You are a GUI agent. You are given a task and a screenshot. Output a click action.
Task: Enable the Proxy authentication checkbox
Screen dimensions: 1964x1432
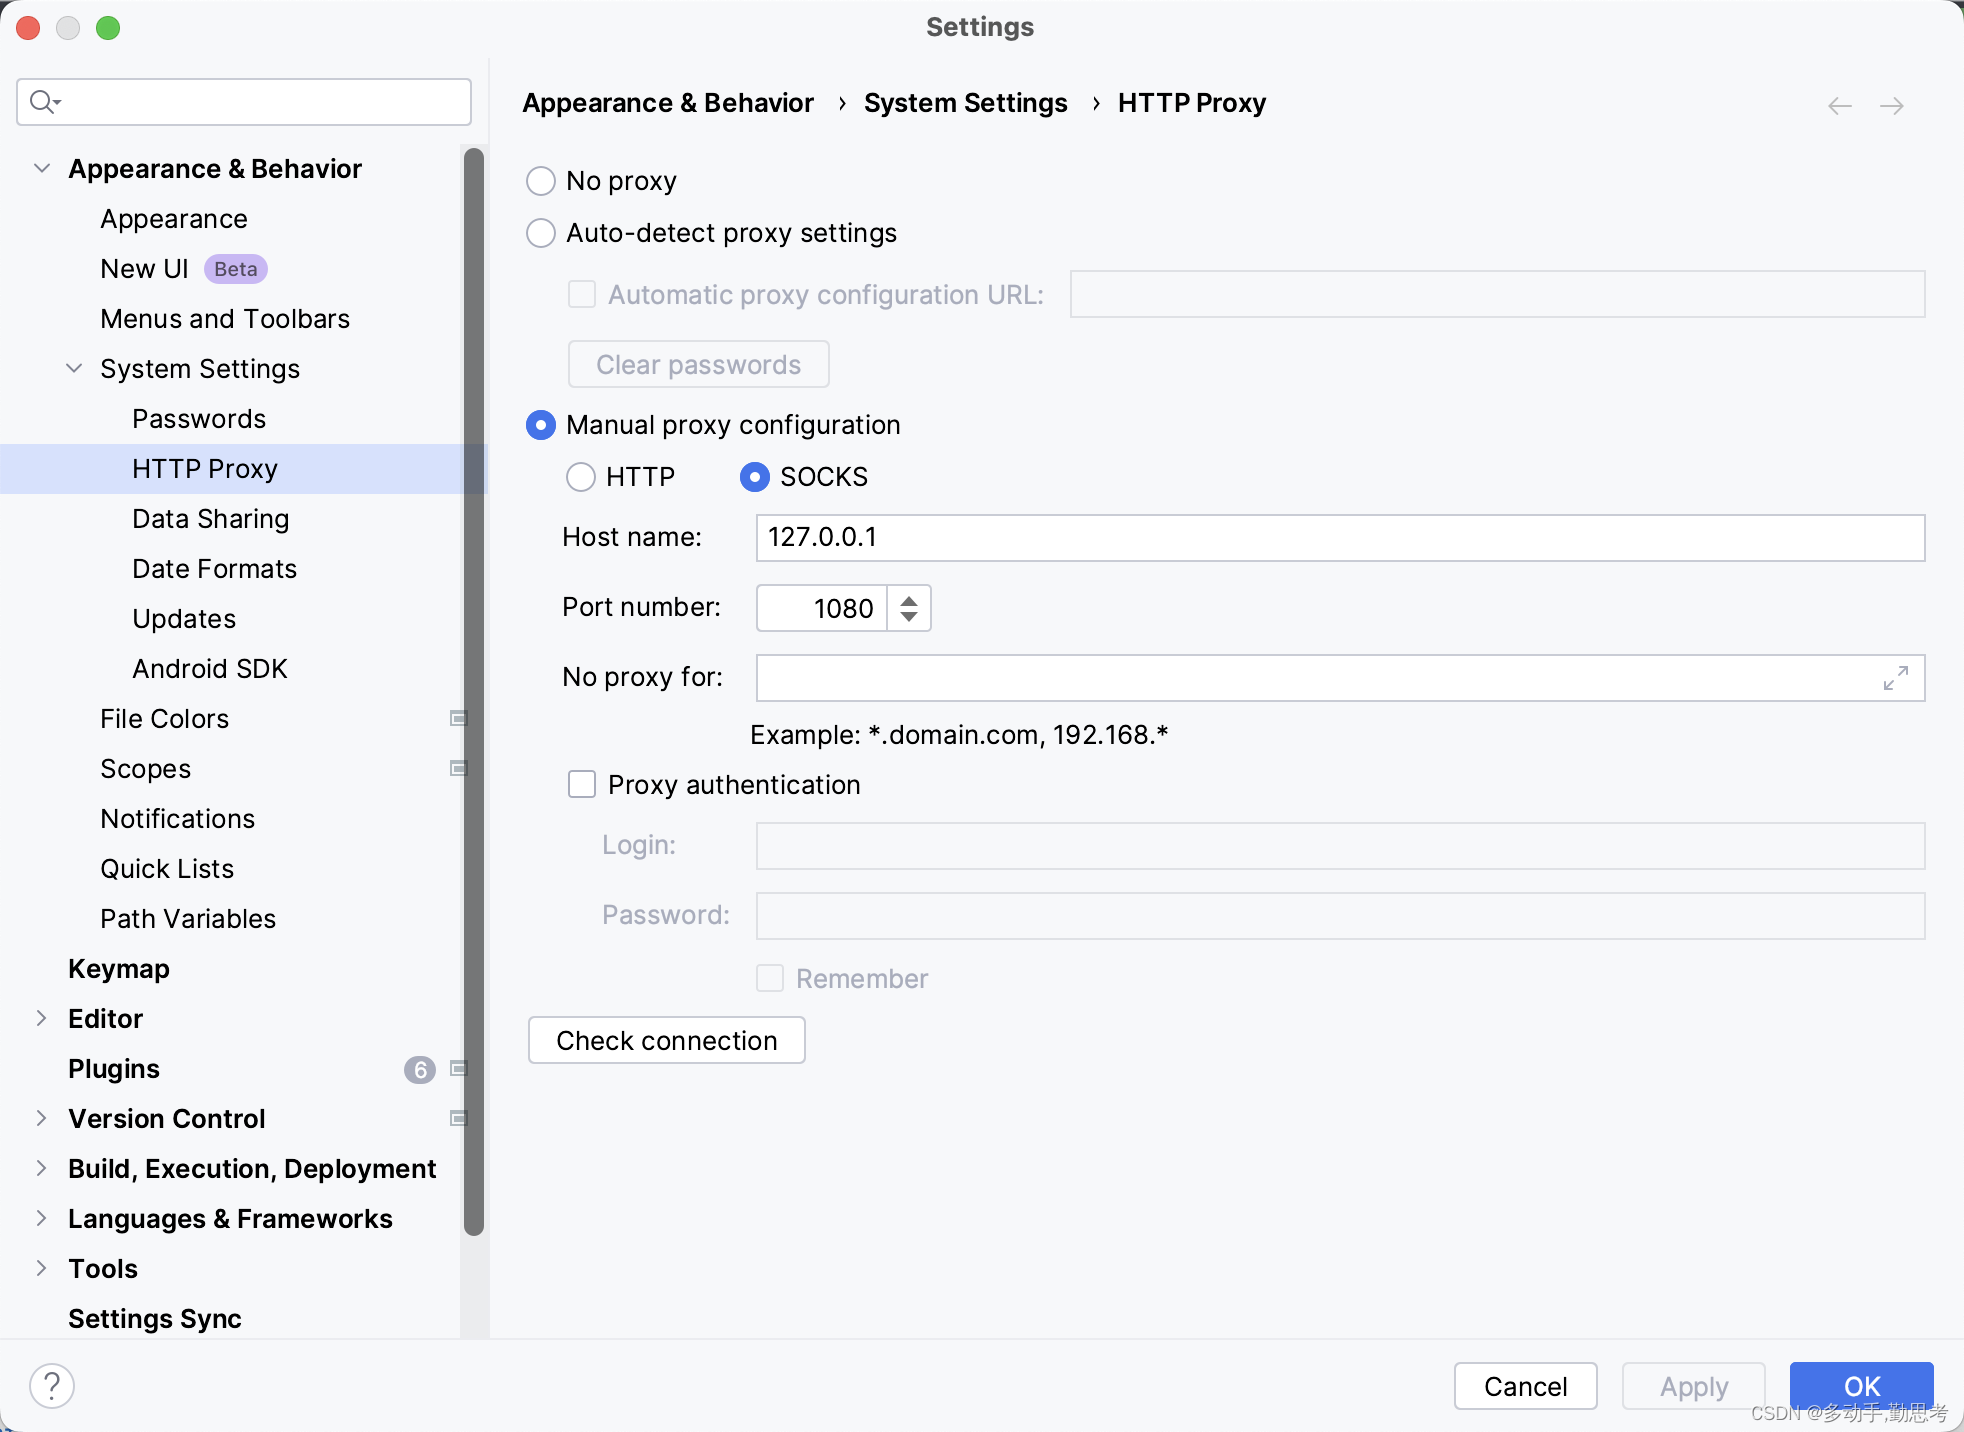click(582, 784)
